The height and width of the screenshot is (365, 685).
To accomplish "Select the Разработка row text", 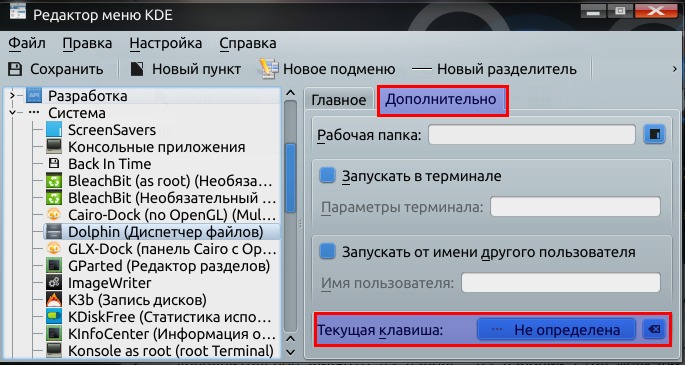I will (x=88, y=95).
